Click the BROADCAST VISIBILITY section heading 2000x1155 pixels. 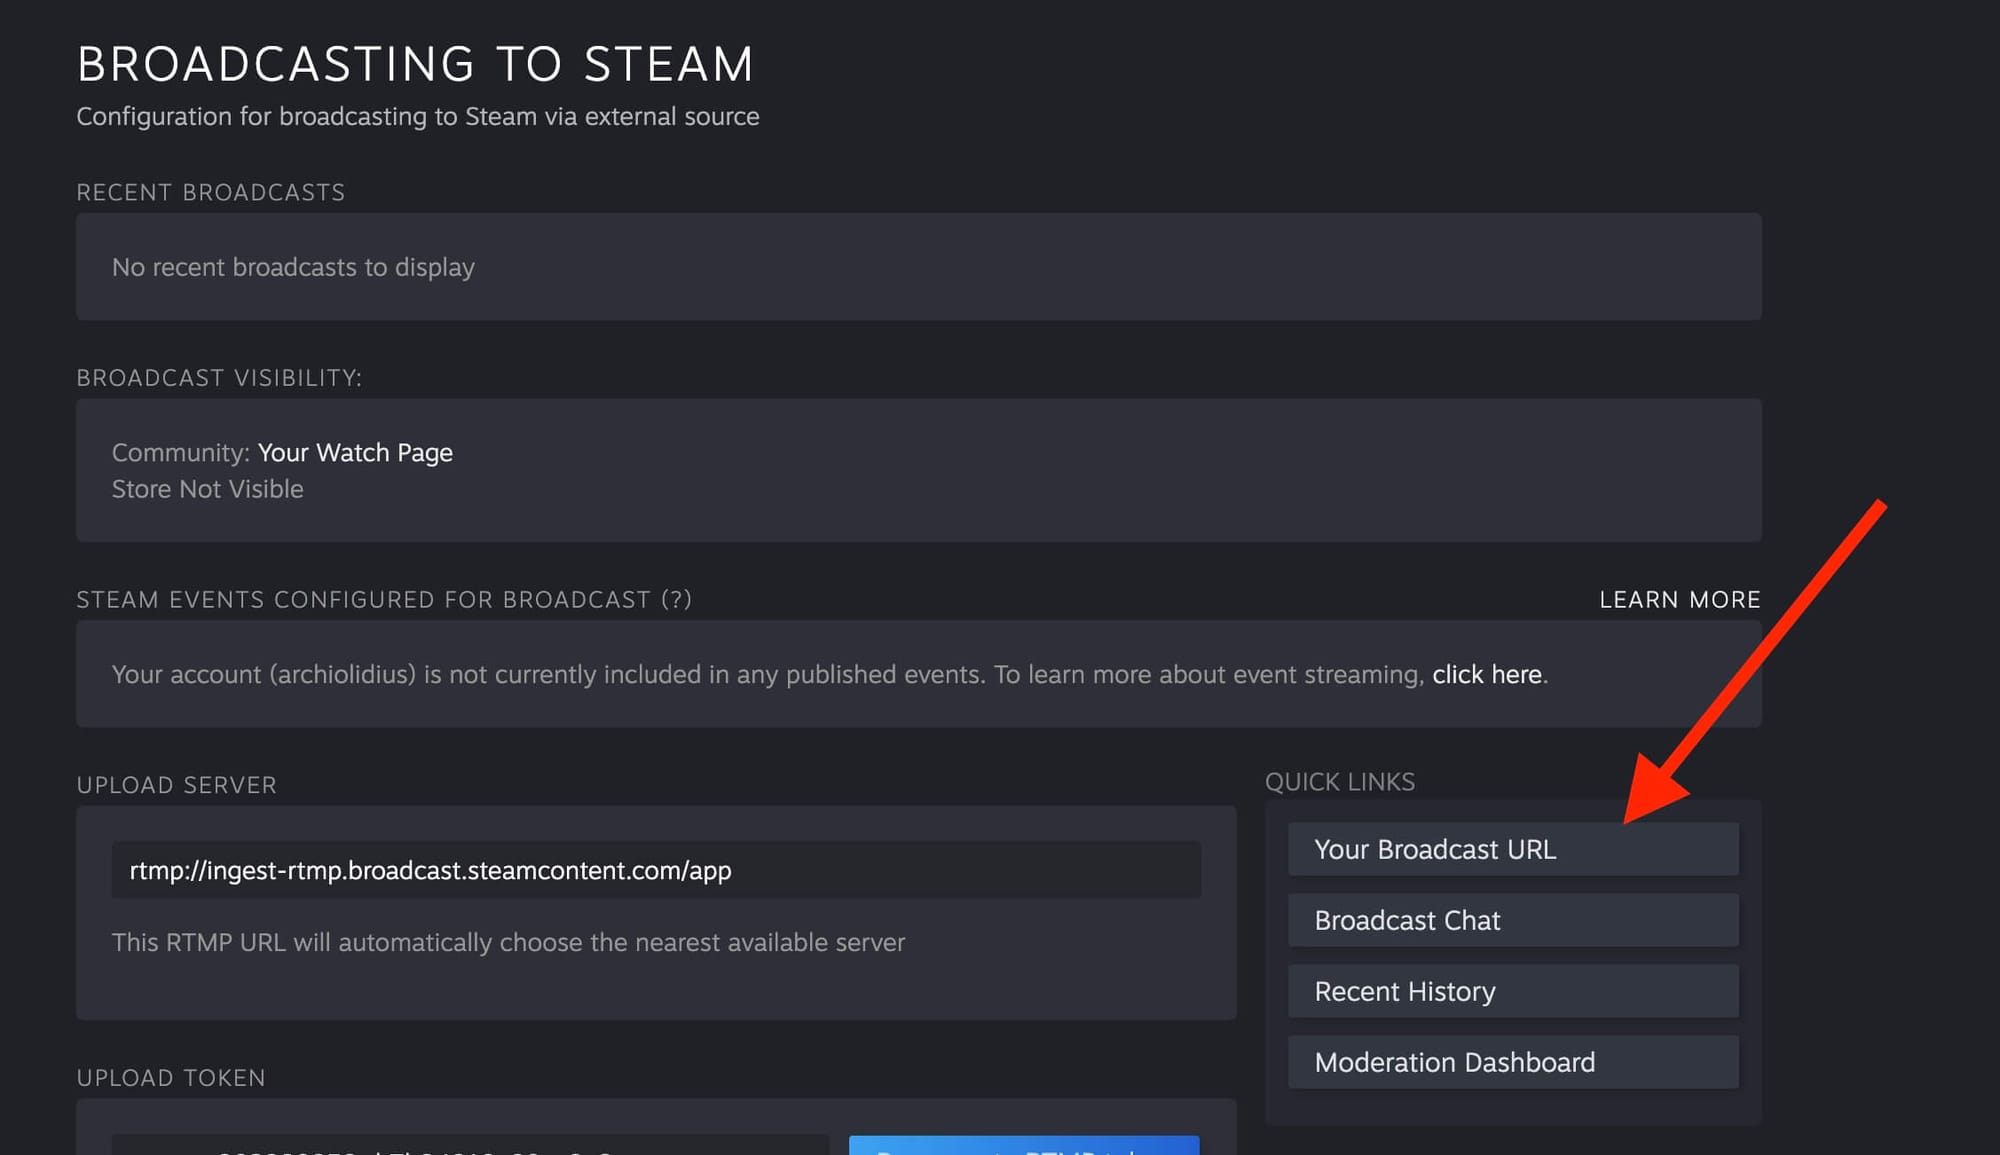[219, 378]
